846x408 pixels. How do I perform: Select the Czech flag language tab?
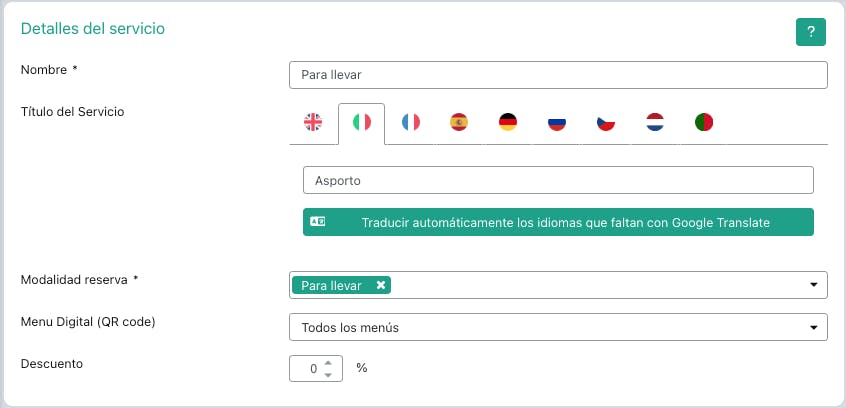606,122
